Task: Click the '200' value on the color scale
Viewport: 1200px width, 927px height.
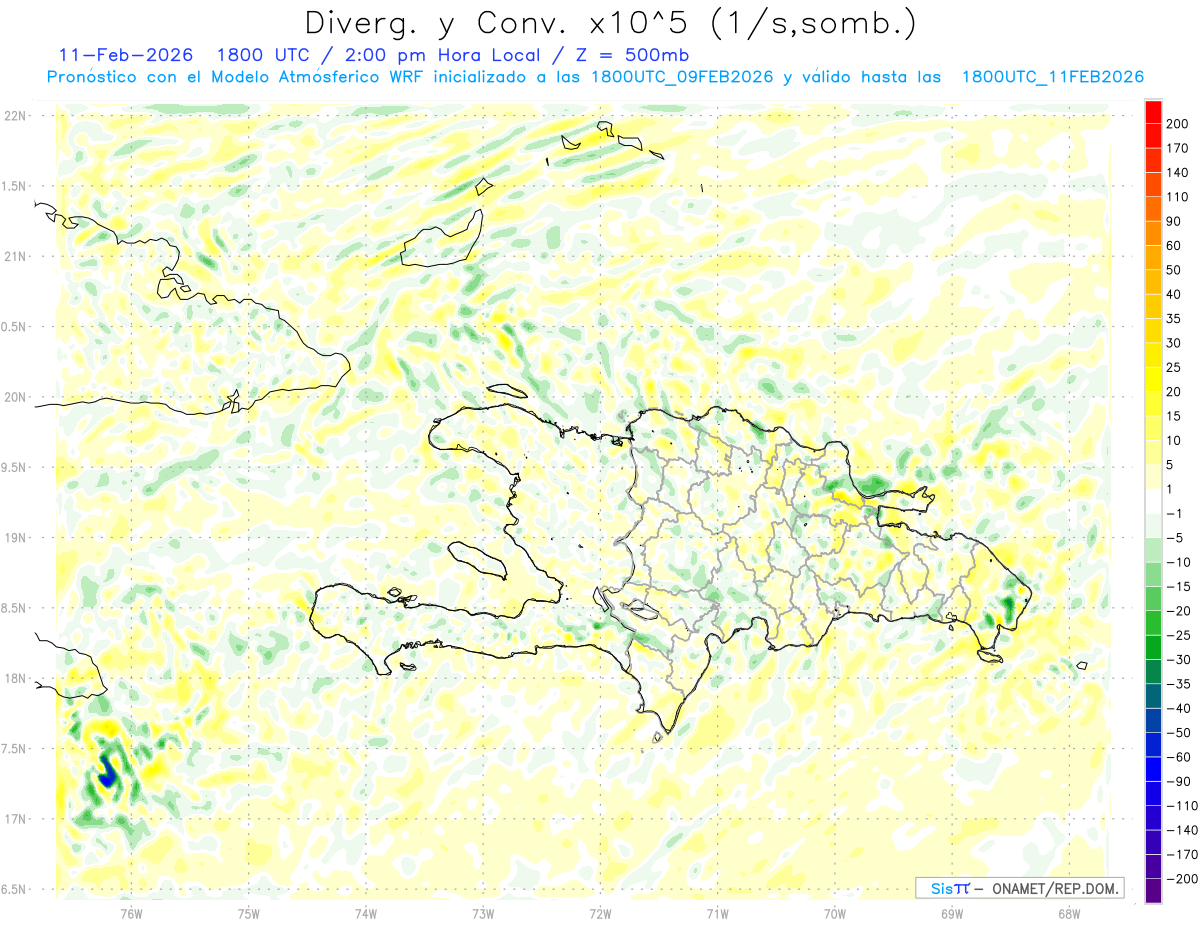Action: pos(1177,124)
